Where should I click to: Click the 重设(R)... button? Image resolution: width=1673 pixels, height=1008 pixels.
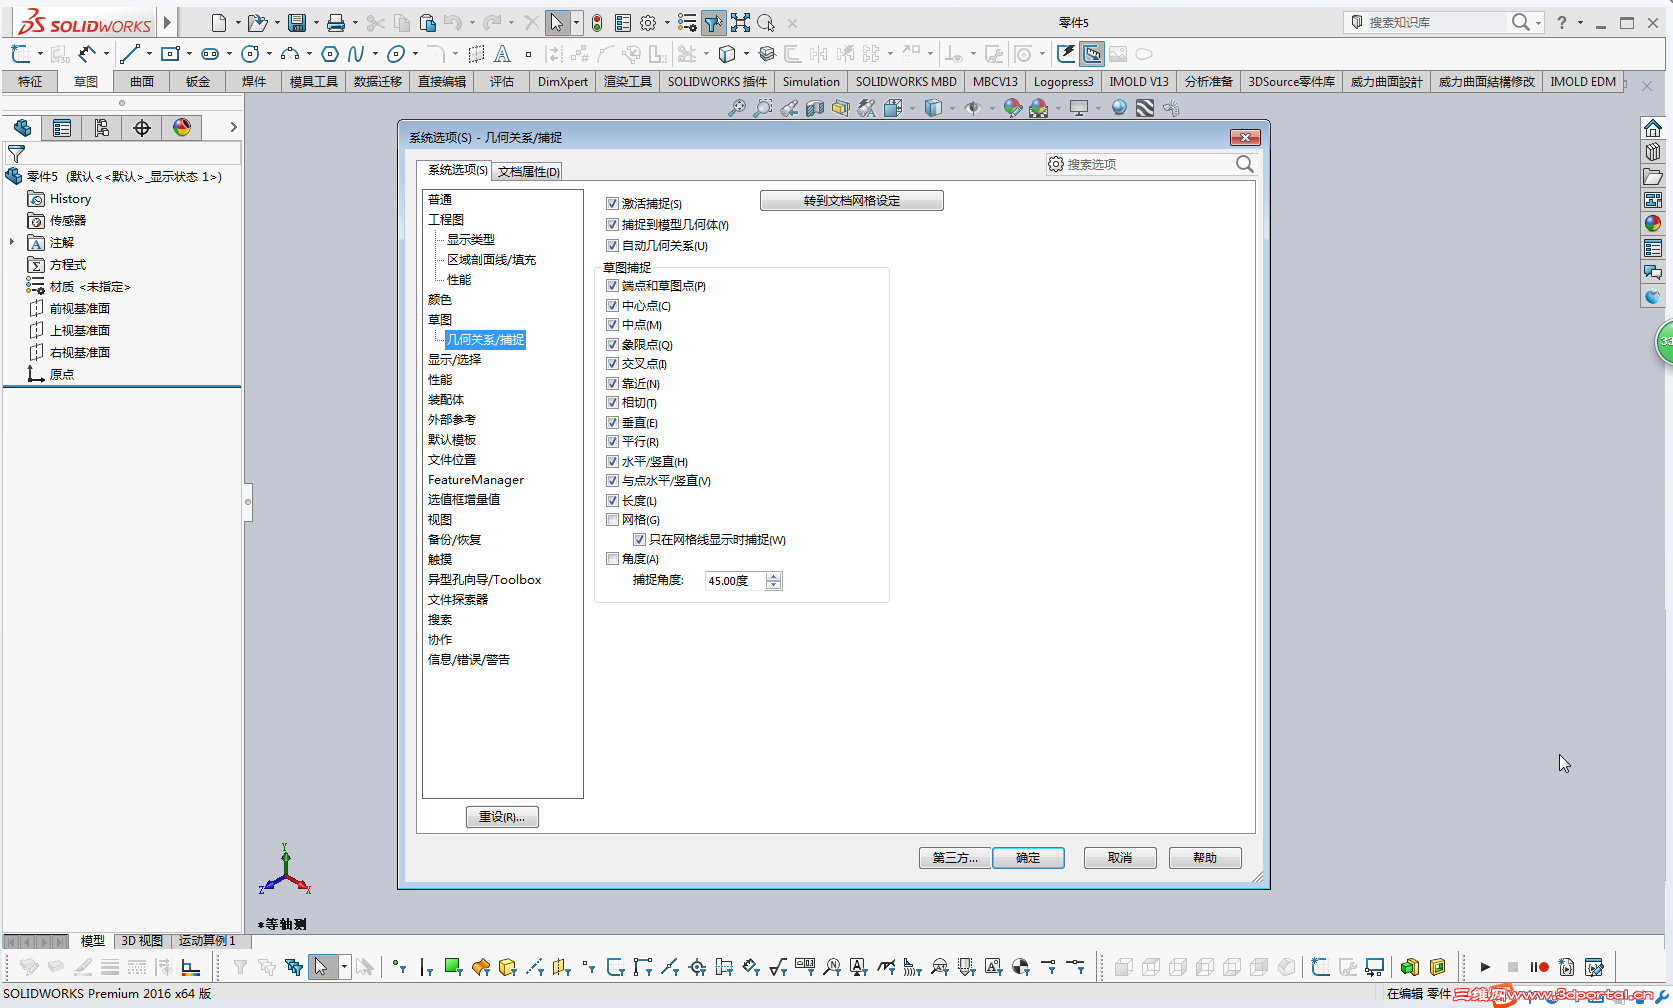click(502, 817)
